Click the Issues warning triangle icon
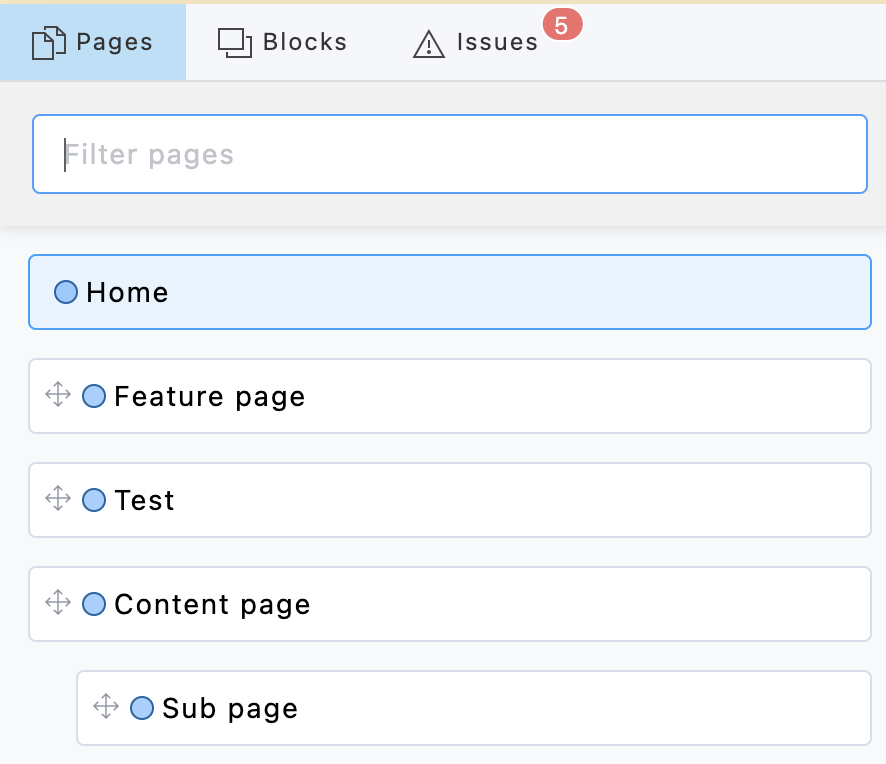Screen dimensions: 886x764 coord(429,43)
